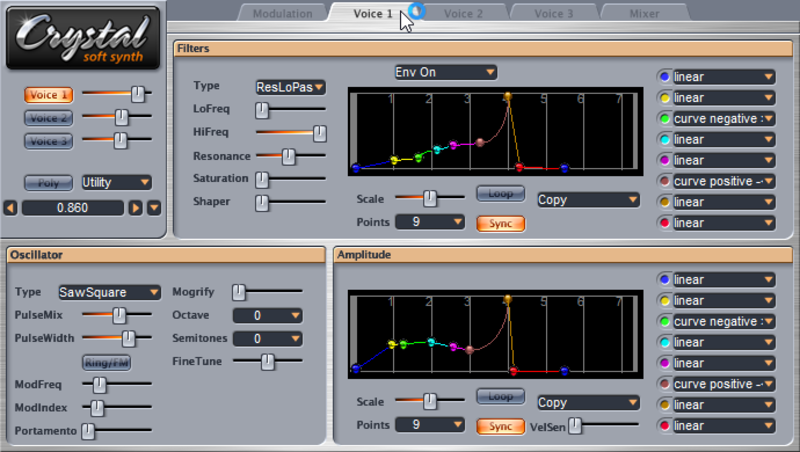This screenshot has height=452, width=800.
Task: Toggle the Ring/FM oscillator button
Action: tap(107, 363)
